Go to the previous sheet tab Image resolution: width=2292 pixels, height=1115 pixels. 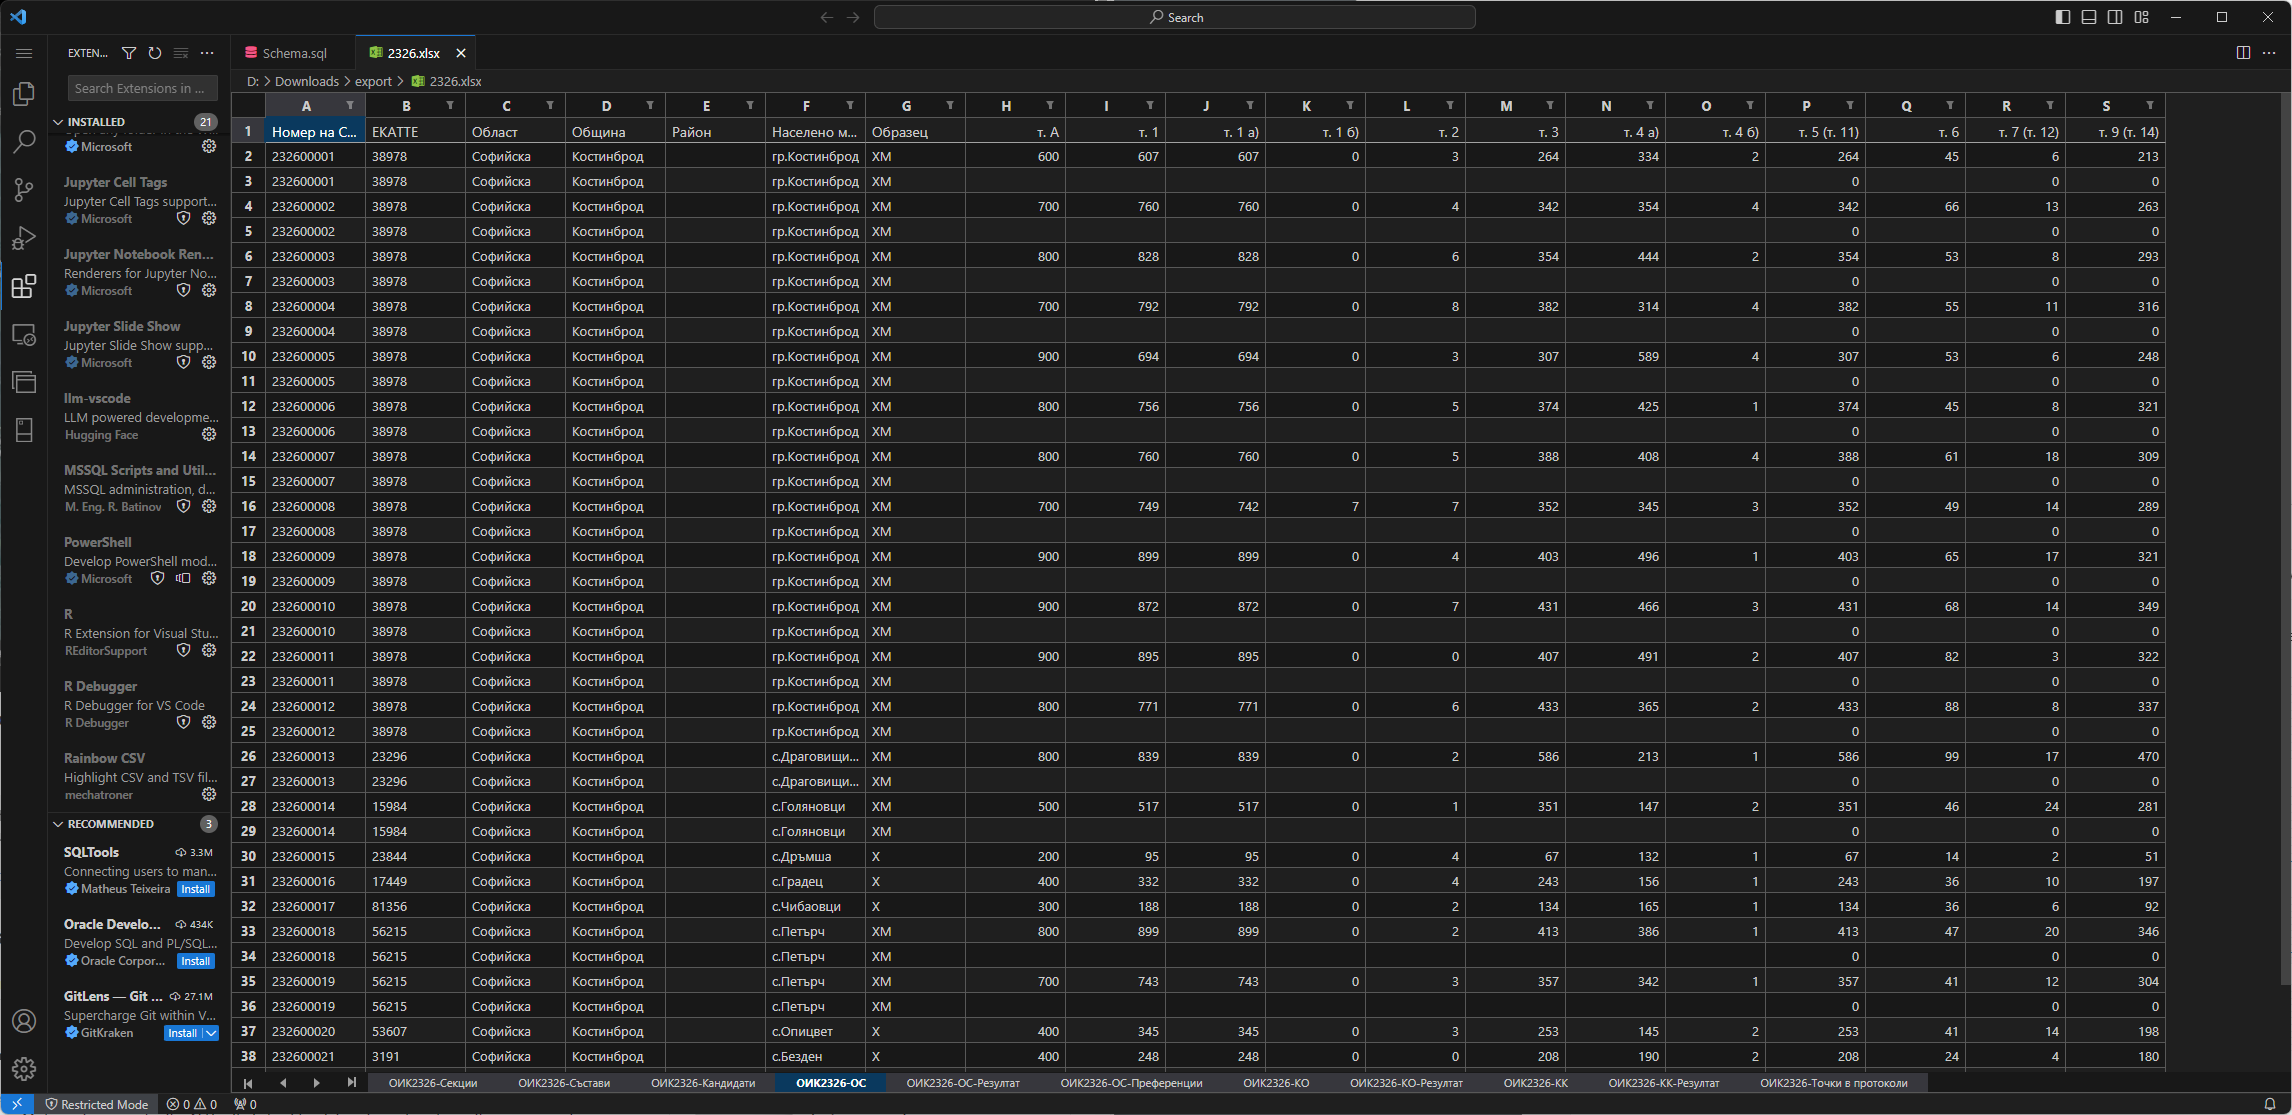pyautogui.click(x=283, y=1082)
